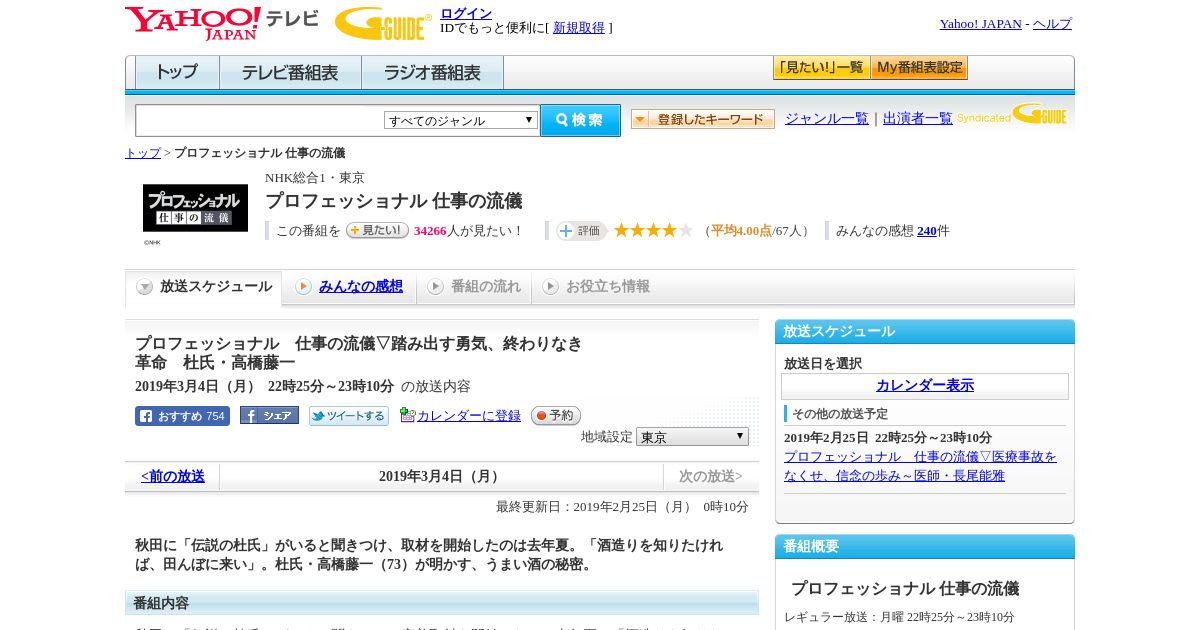
Task: Open the すべてのジャンル dropdown
Action: 461,120
